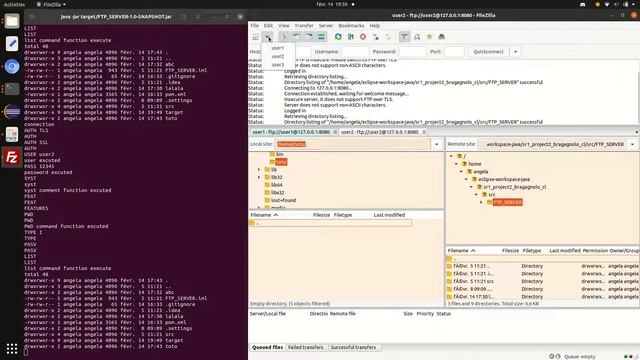This screenshot has width=640, height=360.
Task: Toggle the transfer queue display
Action: [322, 37]
